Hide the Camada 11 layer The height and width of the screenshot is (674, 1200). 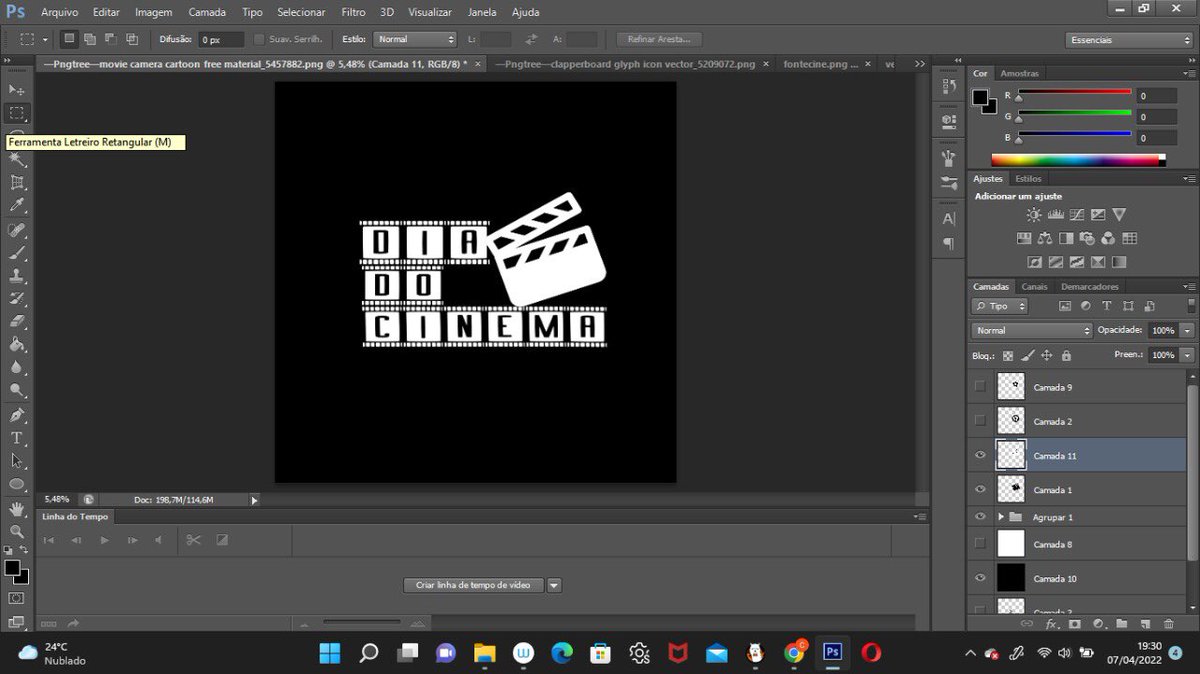click(x=978, y=455)
